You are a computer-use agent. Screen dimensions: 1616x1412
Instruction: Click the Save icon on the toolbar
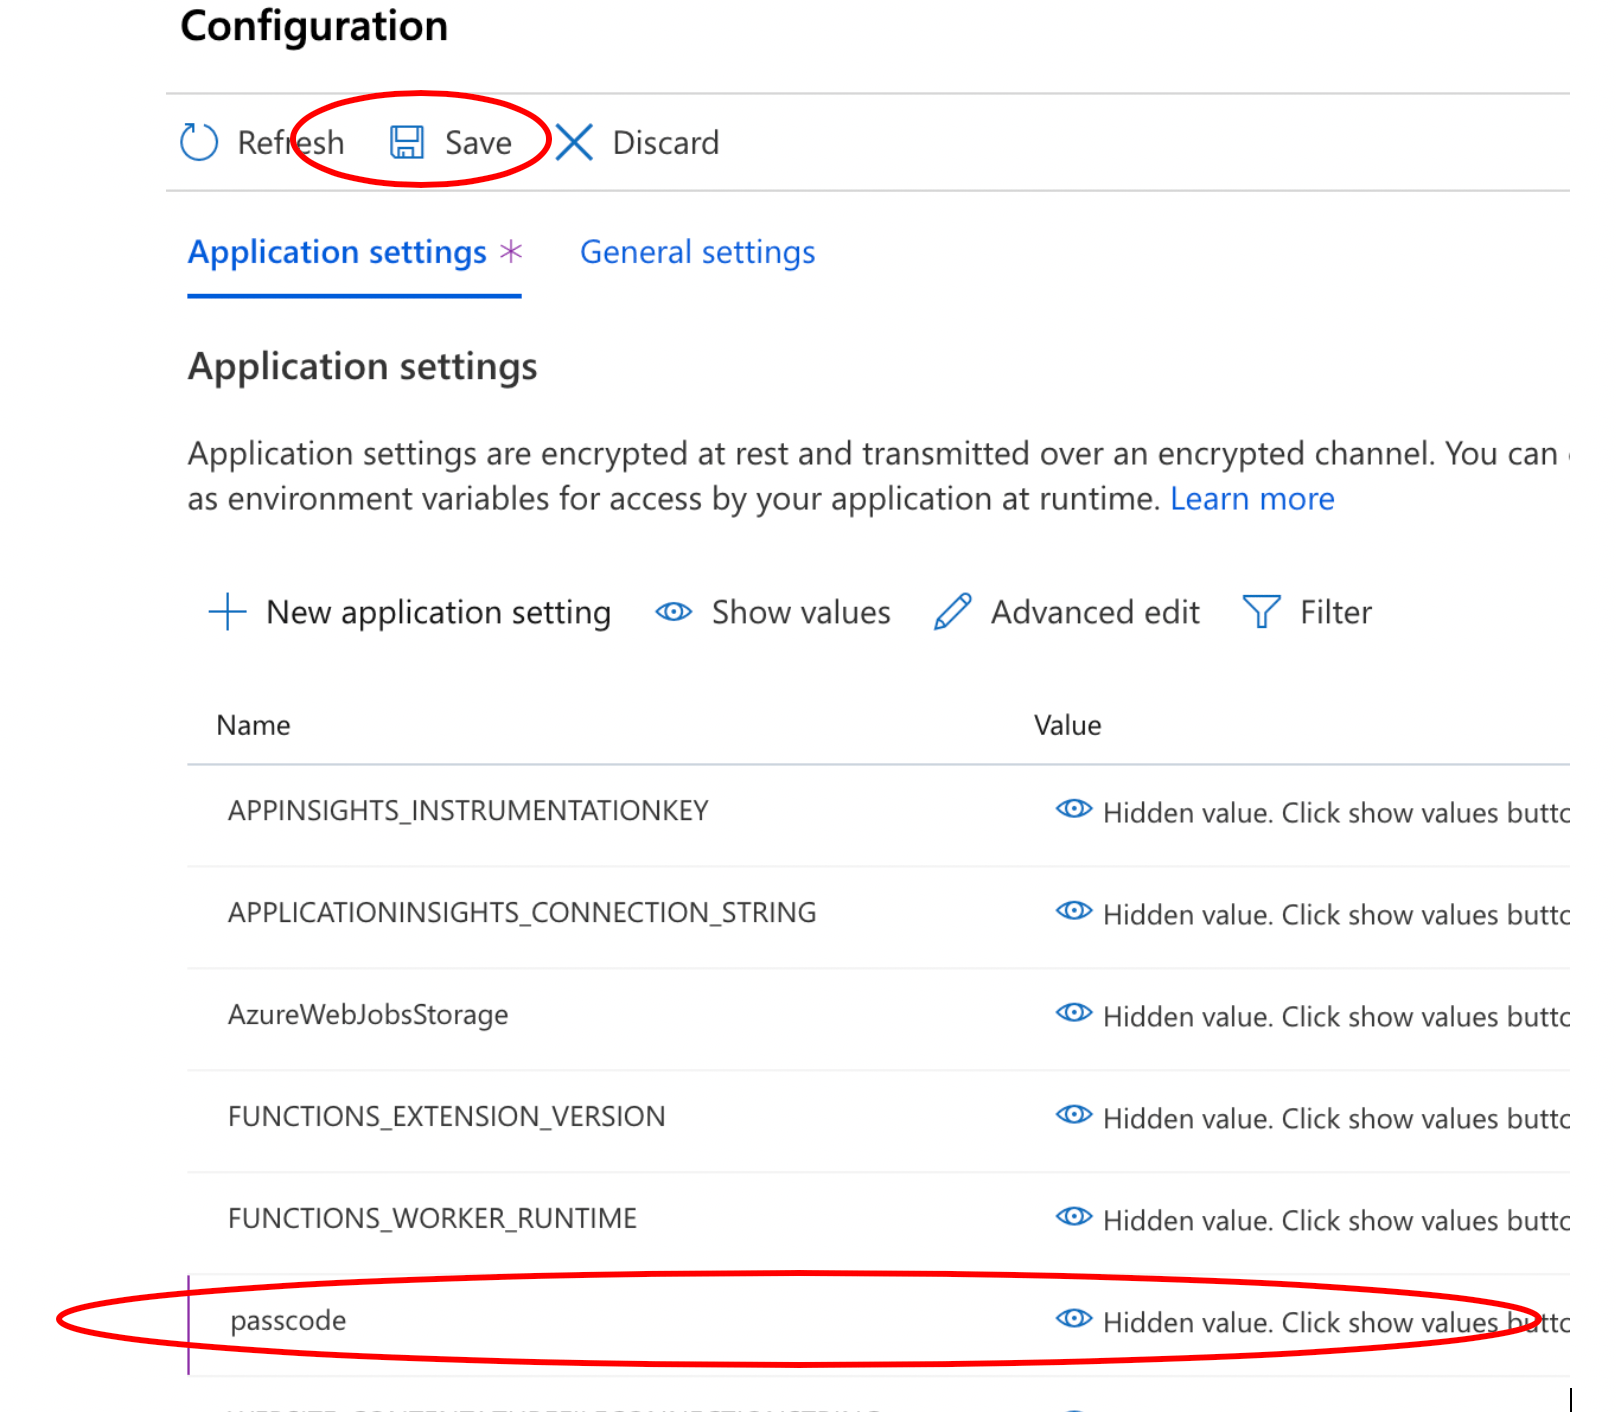coord(408,142)
